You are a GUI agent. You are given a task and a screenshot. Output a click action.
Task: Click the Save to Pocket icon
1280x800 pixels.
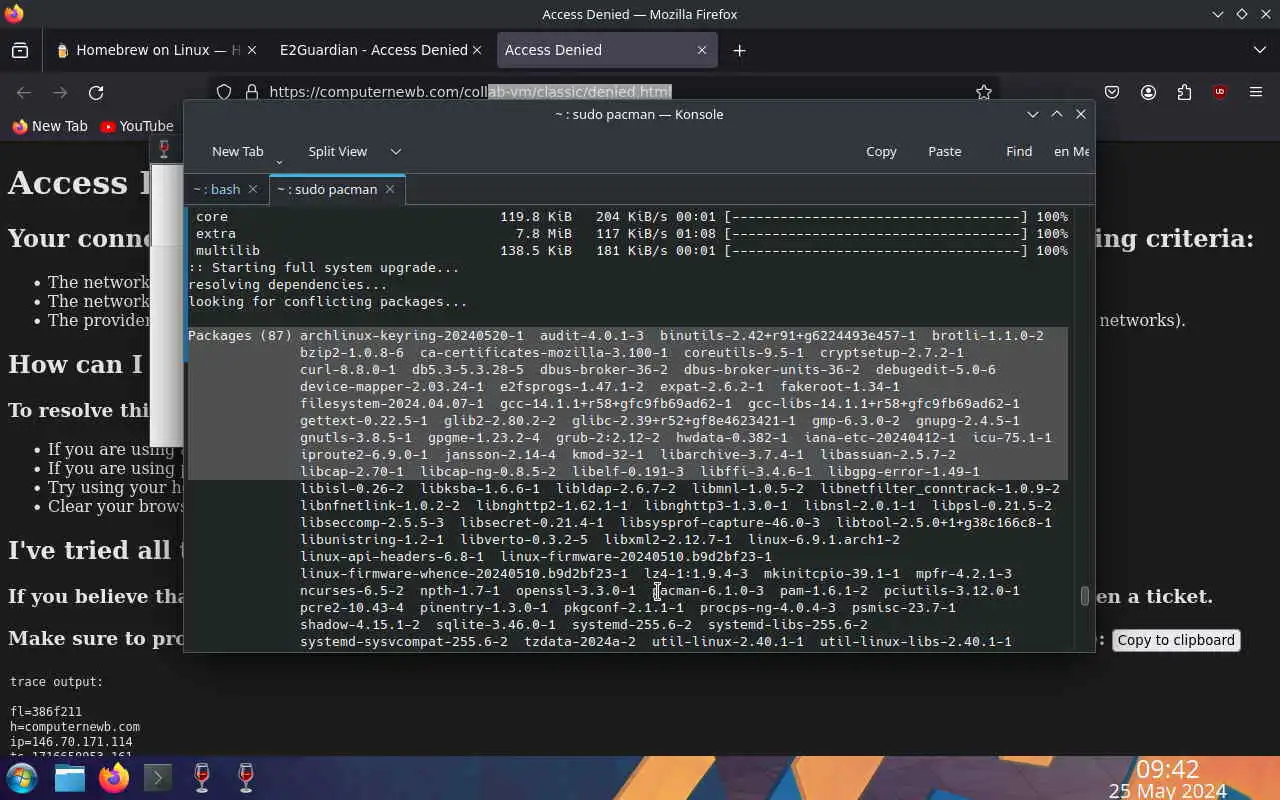(x=1112, y=92)
